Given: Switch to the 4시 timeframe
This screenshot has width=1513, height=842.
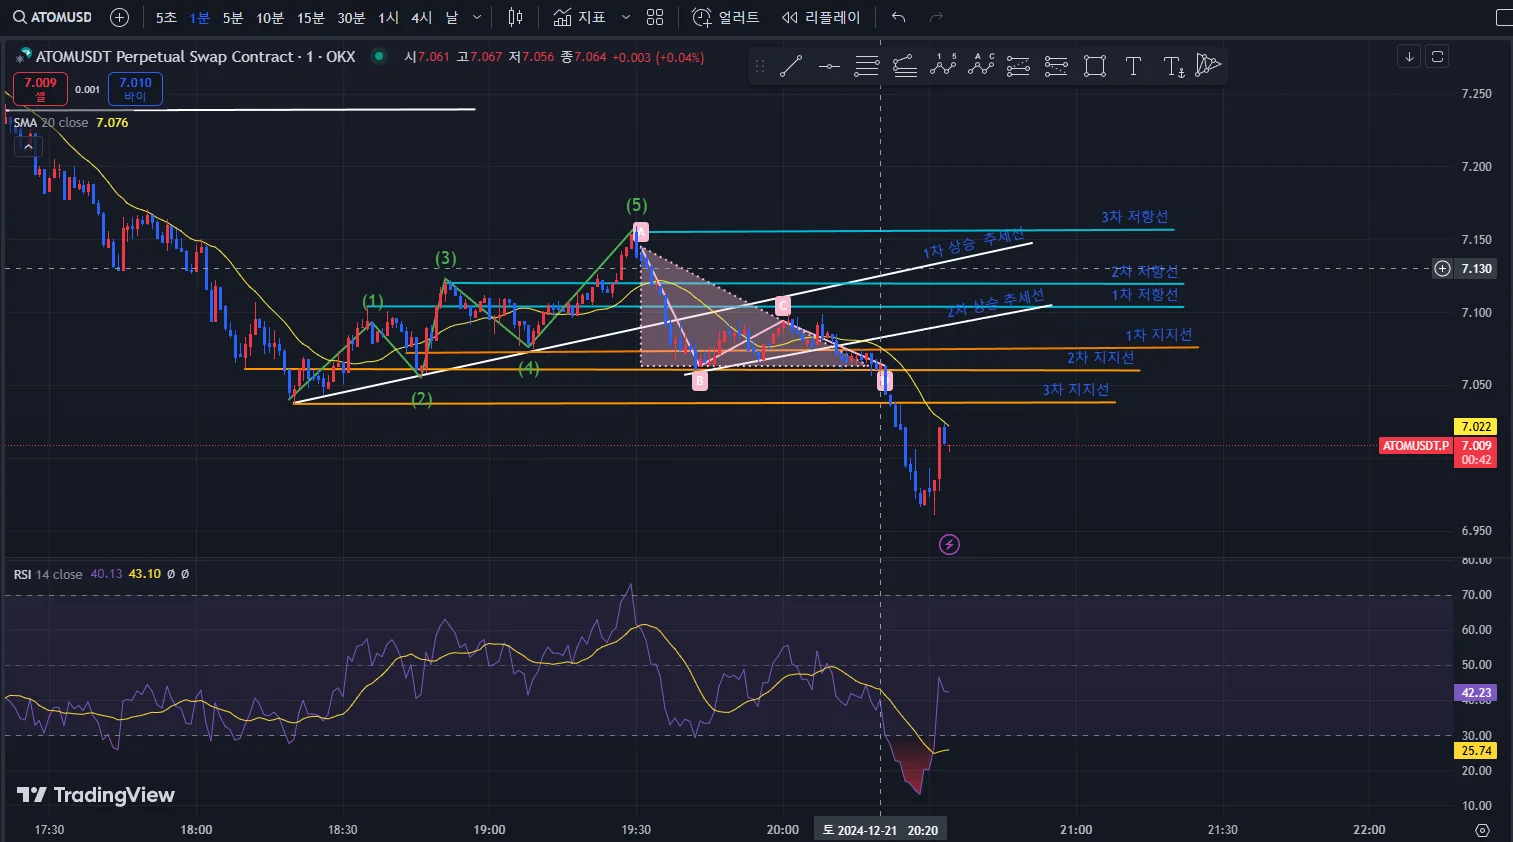Looking at the screenshot, I should 422,17.
